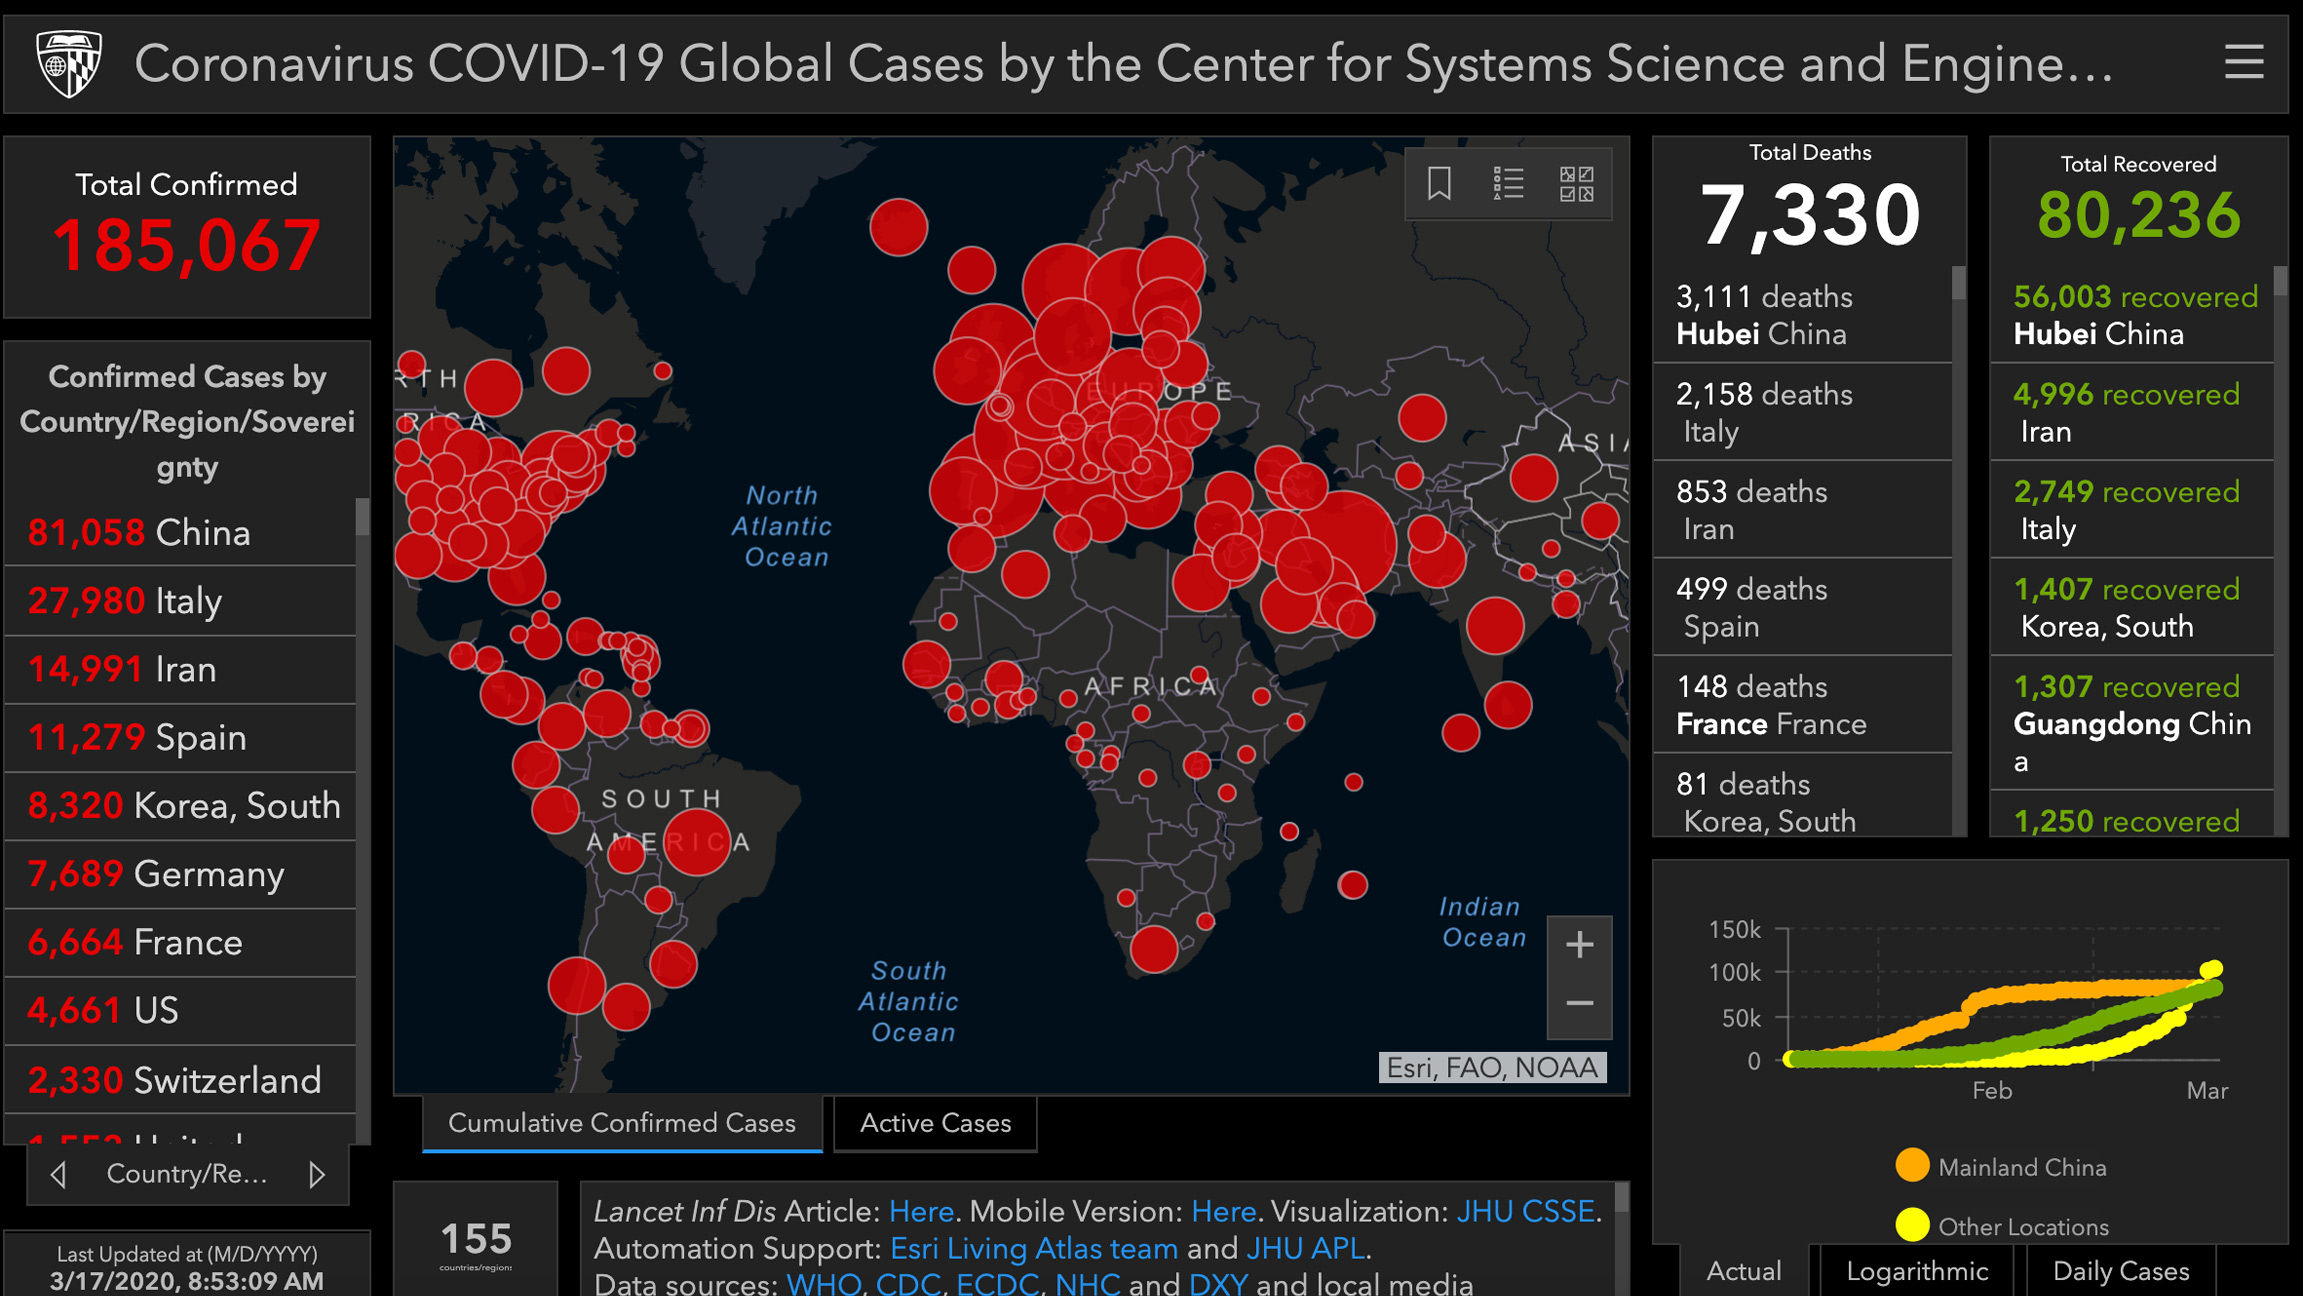
Task: Click the 3,111 deaths Hubei China entry
Action: (x=1802, y=315)
